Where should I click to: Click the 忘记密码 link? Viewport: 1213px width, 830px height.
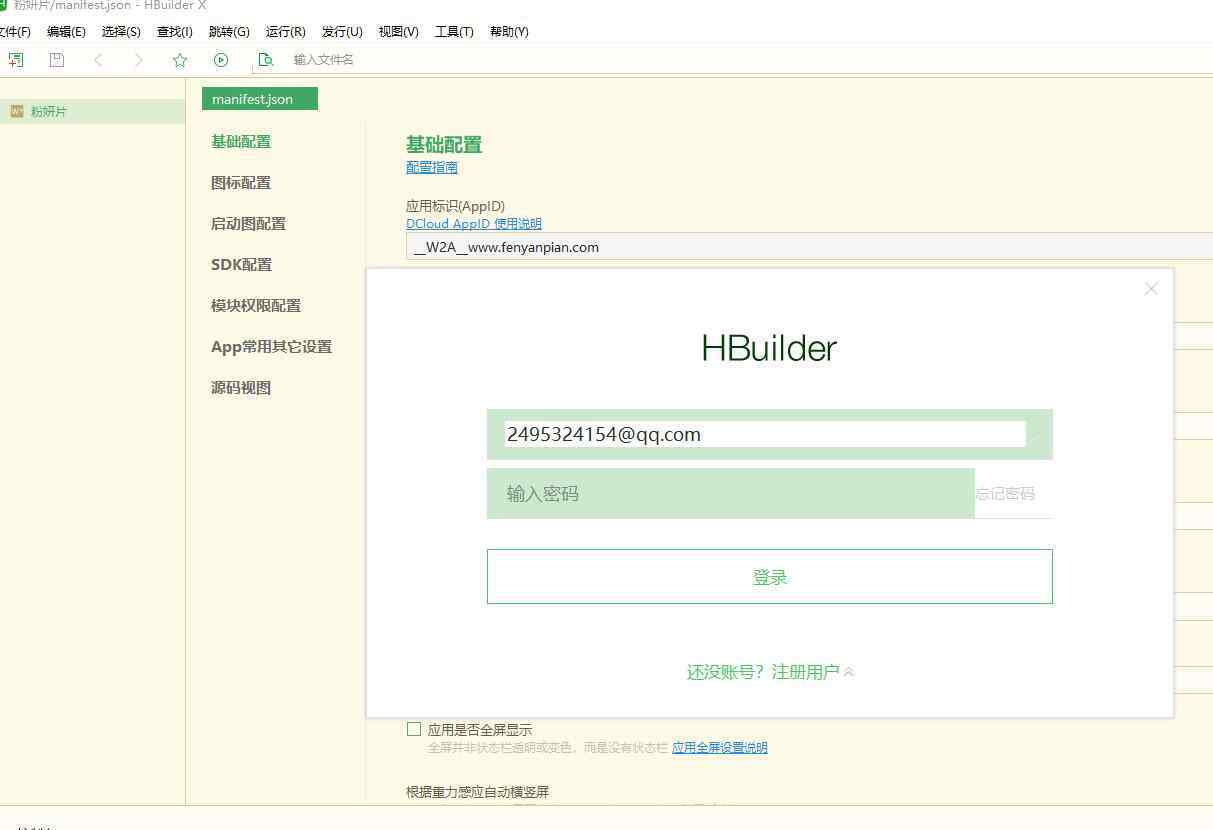point(1005,494)
